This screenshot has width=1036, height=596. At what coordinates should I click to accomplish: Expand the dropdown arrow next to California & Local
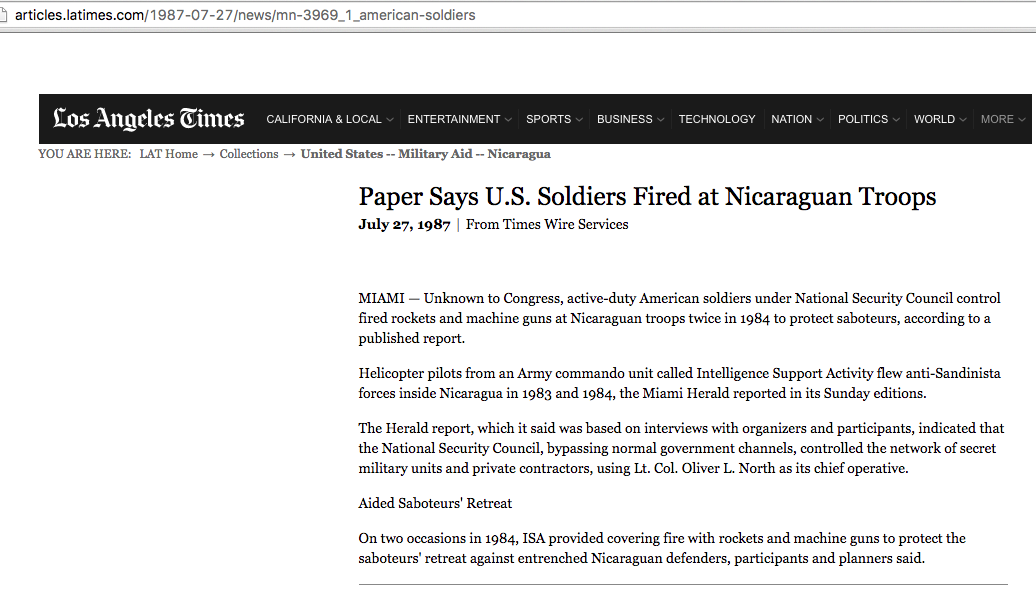click(x=390, y=120)
